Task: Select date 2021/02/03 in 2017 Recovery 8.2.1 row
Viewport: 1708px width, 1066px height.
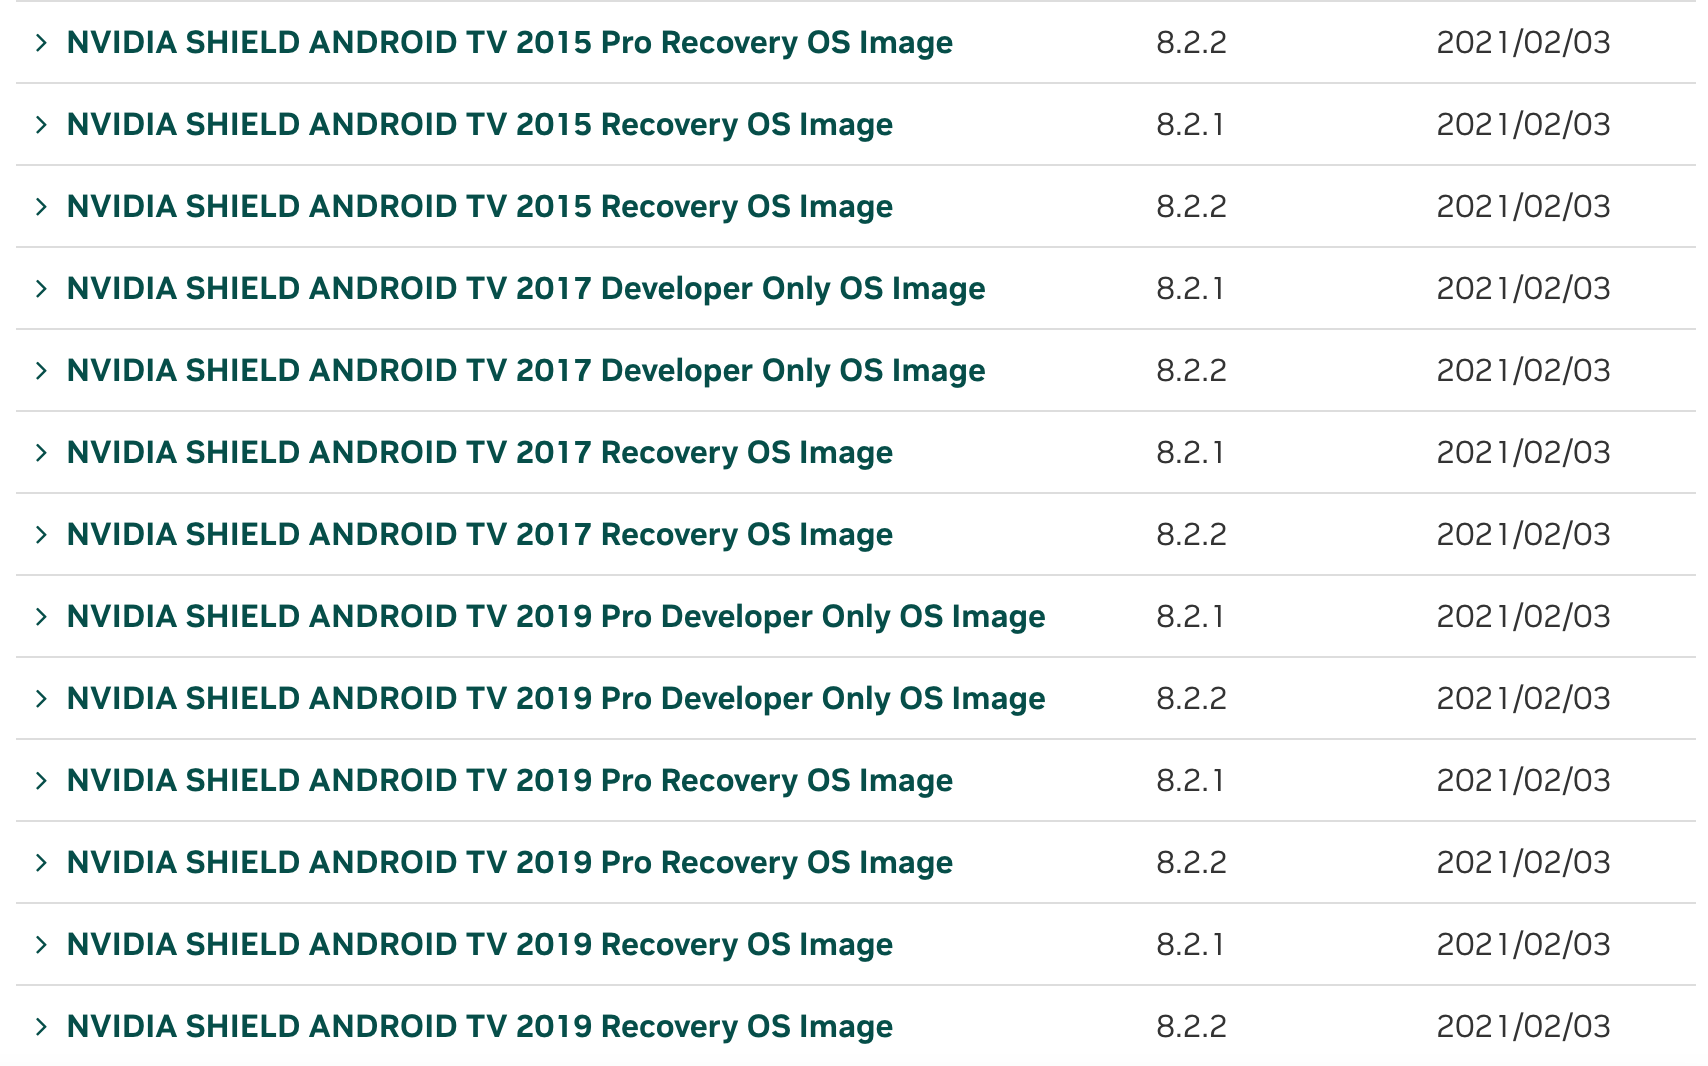Action: pos(1524,452)
